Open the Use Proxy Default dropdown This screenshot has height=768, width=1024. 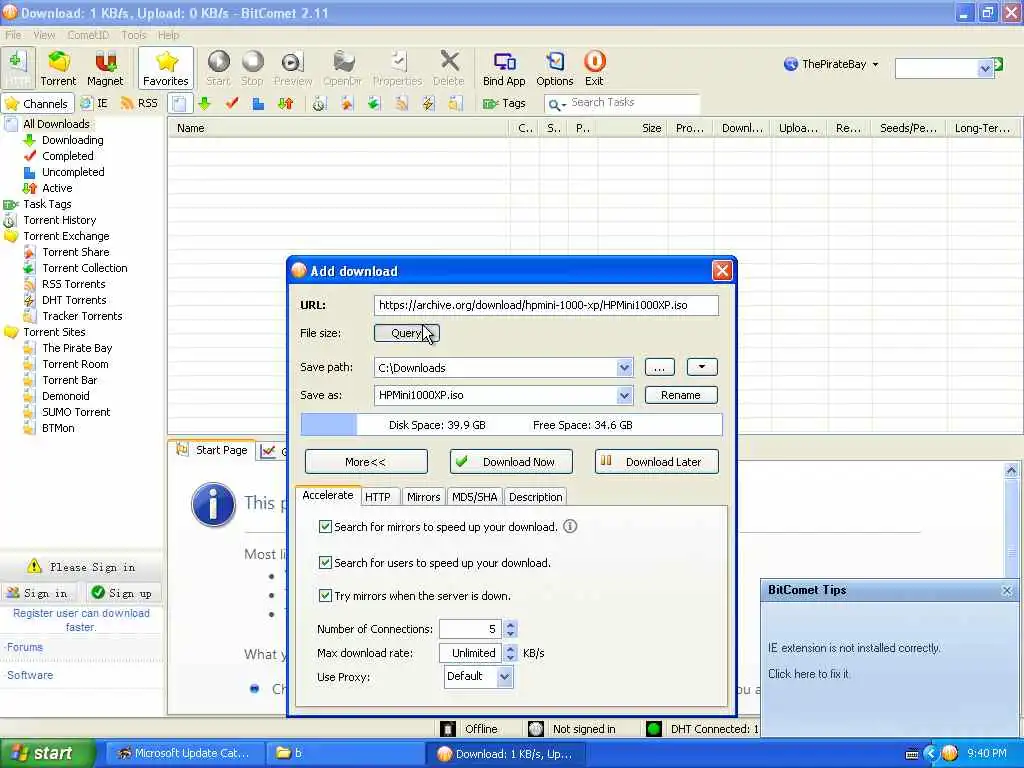504,677
